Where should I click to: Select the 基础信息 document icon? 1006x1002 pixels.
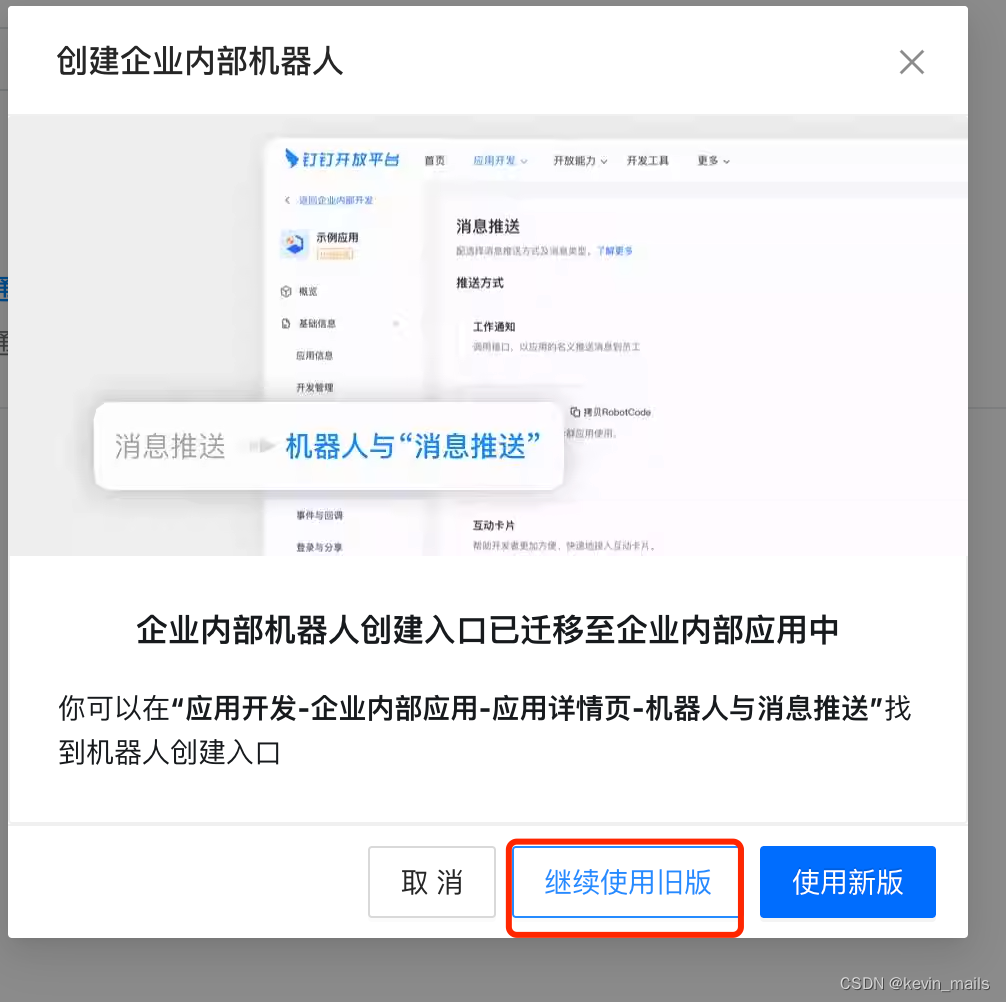(x=286, y=323)
